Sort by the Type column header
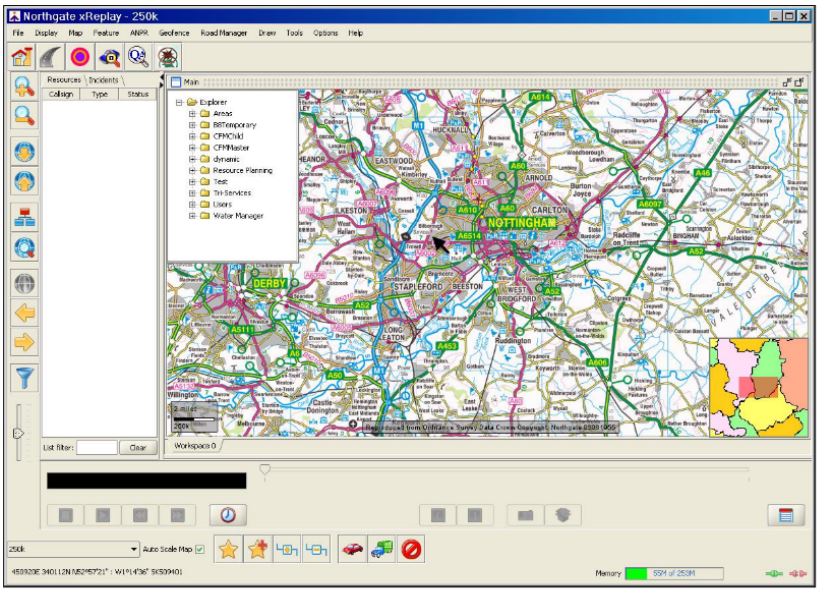Screen dimensions: 824x593 click(99, 94)
